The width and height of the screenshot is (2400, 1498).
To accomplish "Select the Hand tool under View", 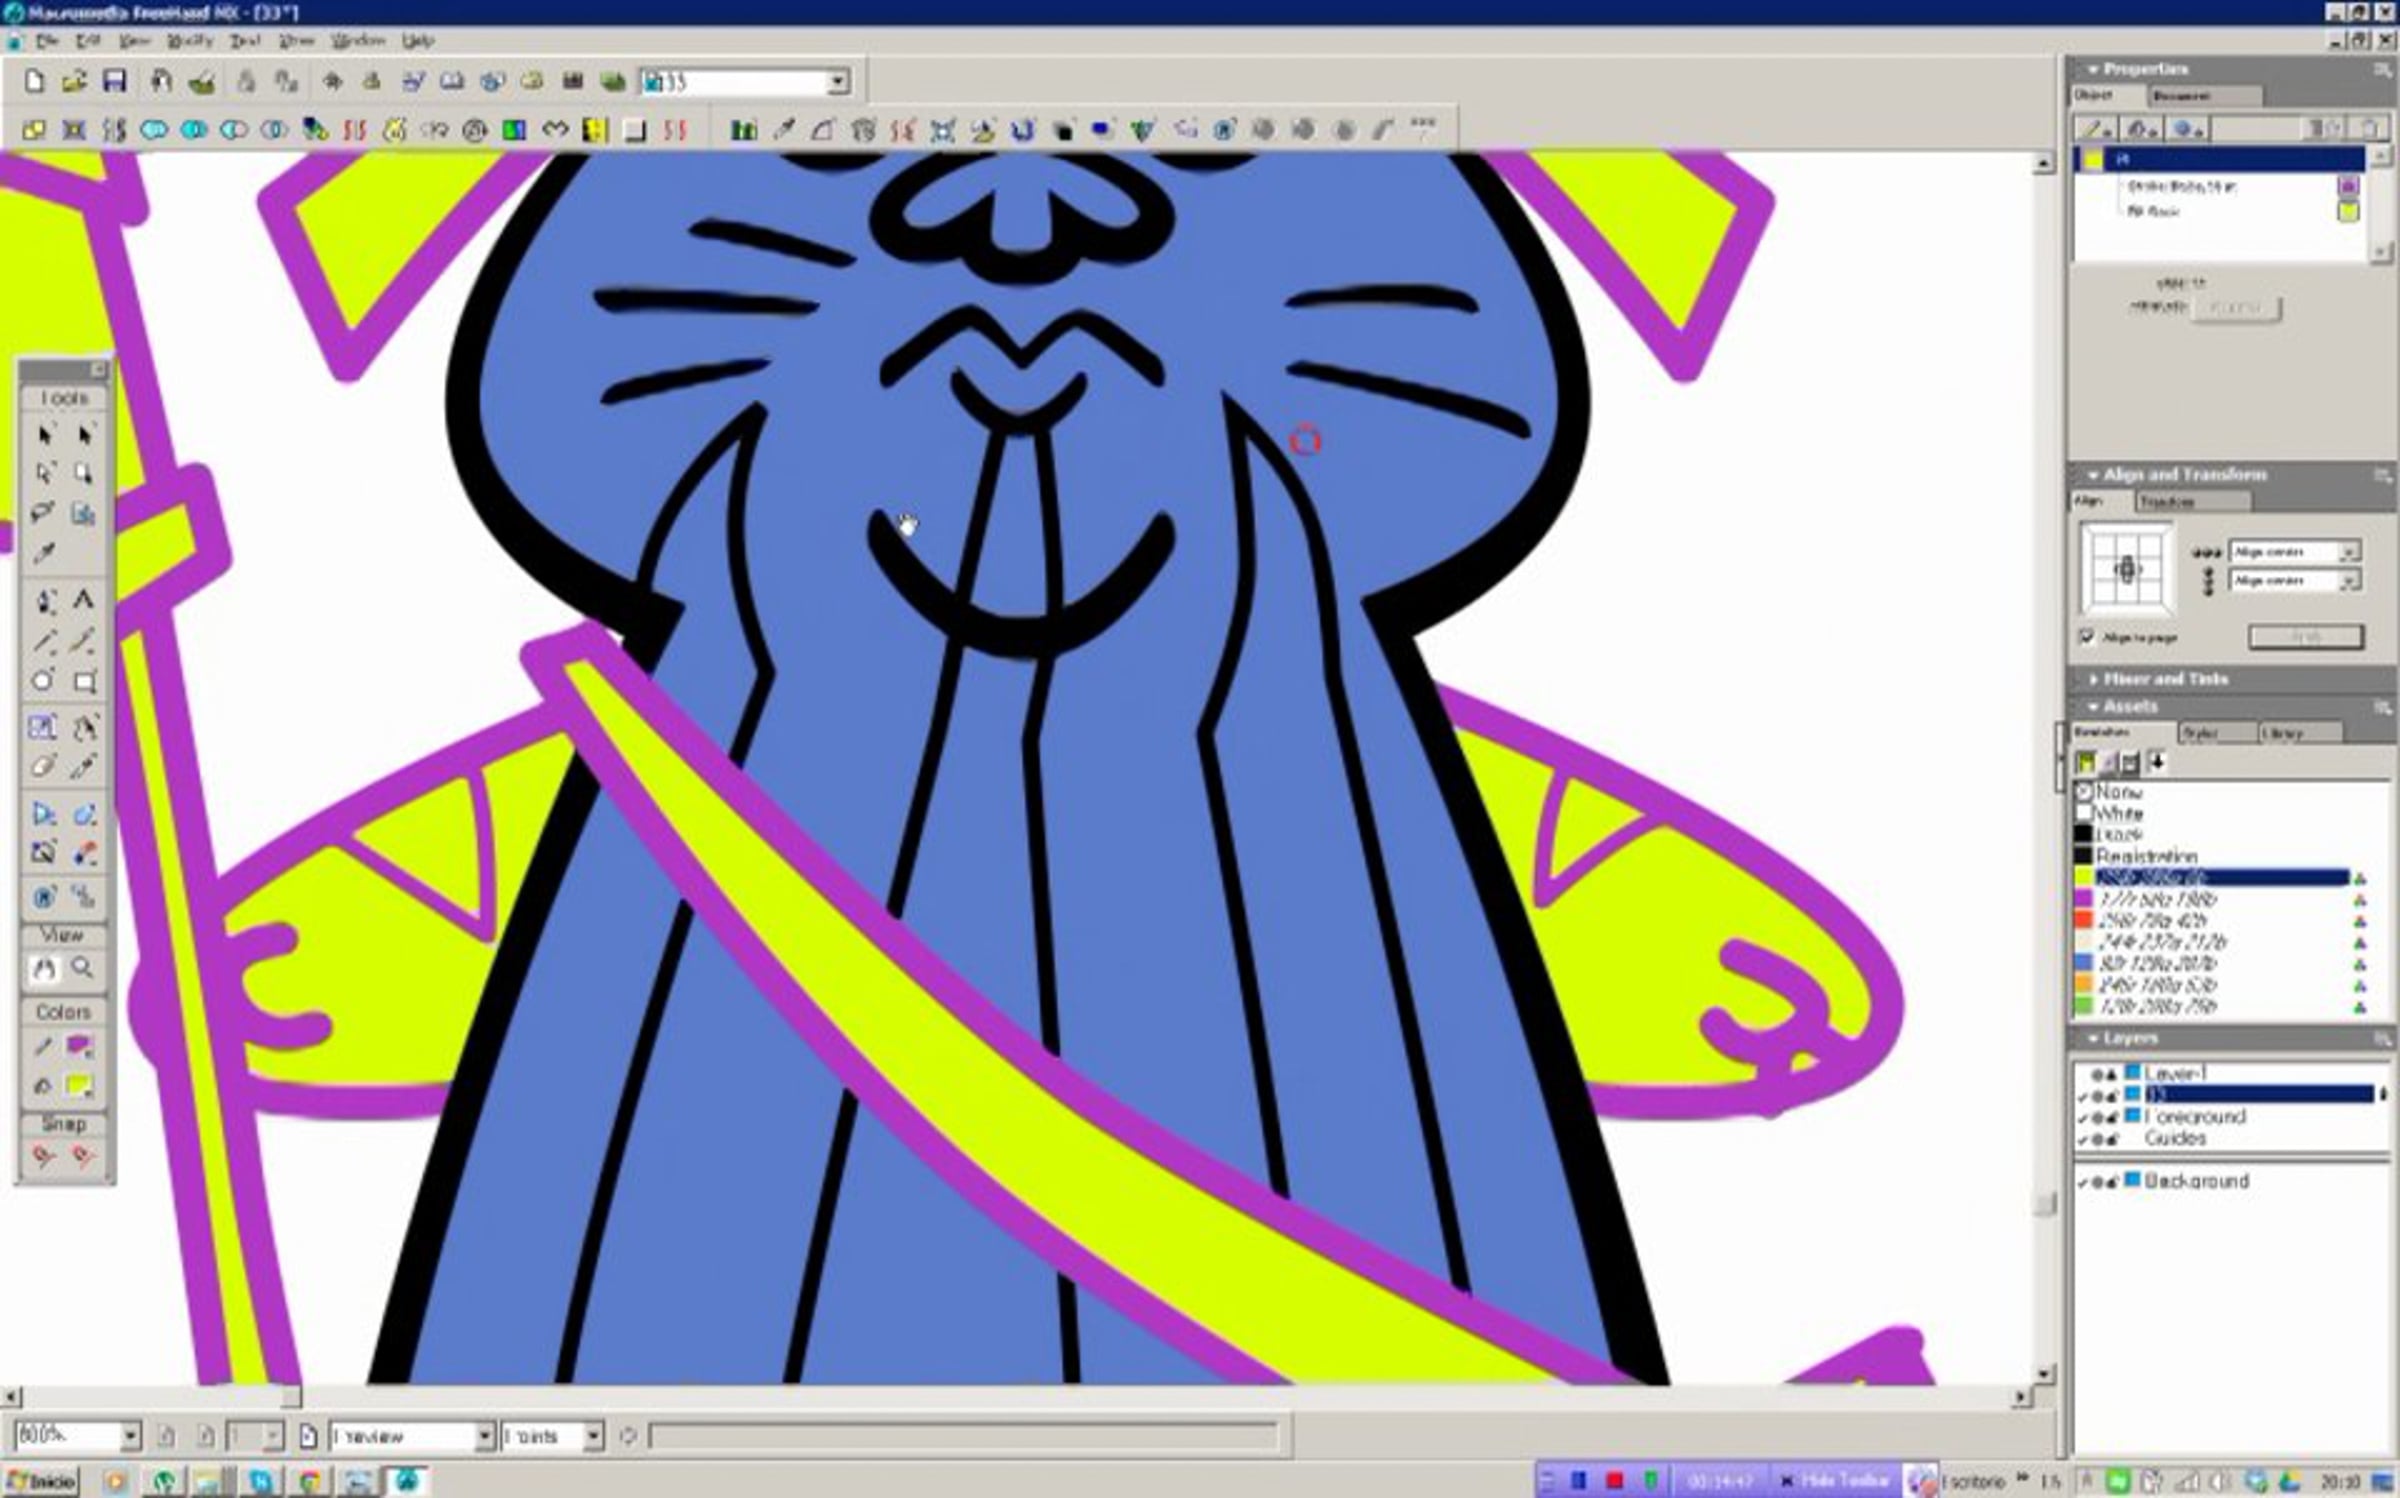I will pyautogui.click(x=44, y=968).
